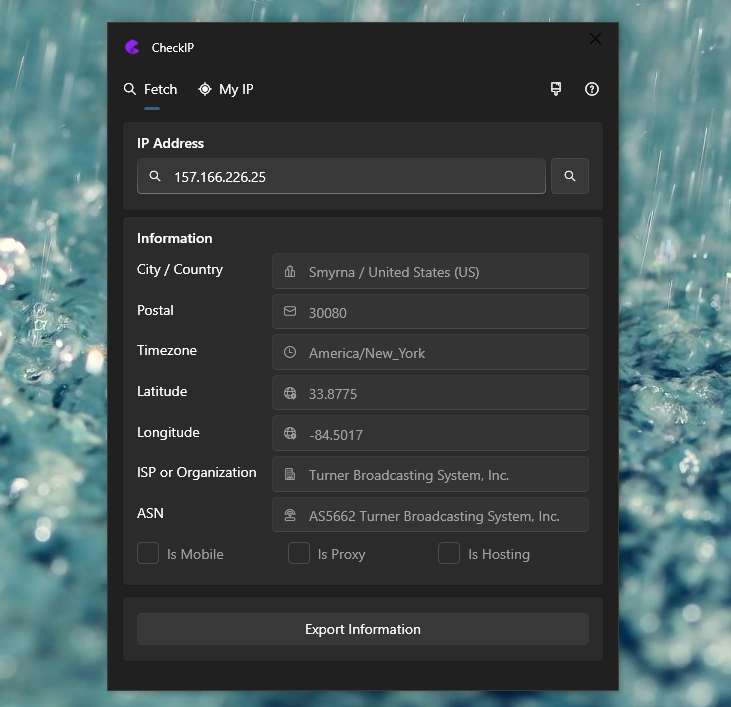Click the City / Country label
Image resolution: width=731 pixels, height=707 pixels.
click(x=179, y=270)
